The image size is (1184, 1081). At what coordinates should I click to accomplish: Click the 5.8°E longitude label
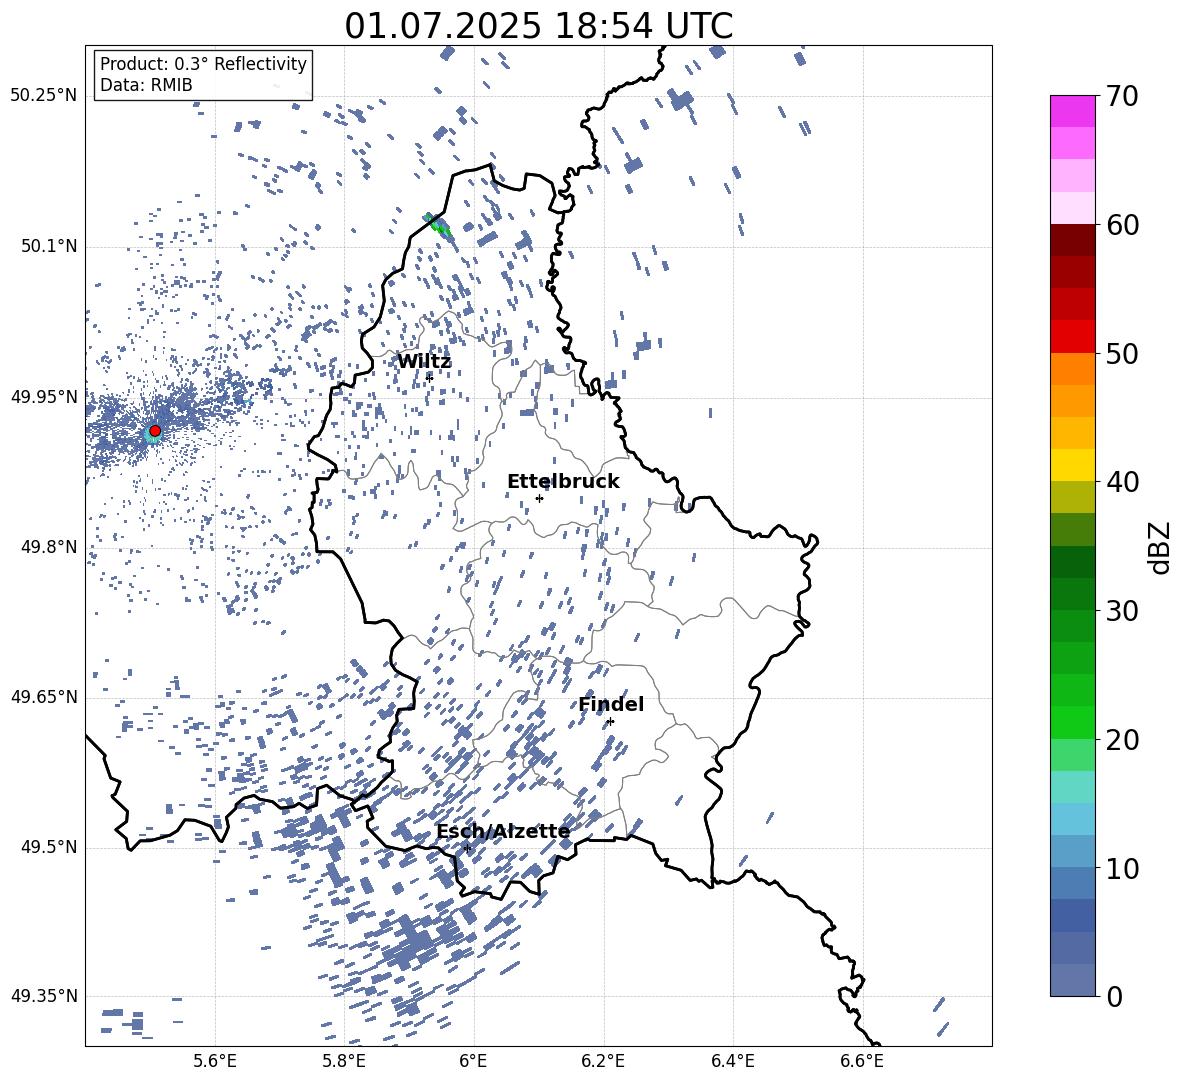pyautogui.click(x=344, y=1061)
